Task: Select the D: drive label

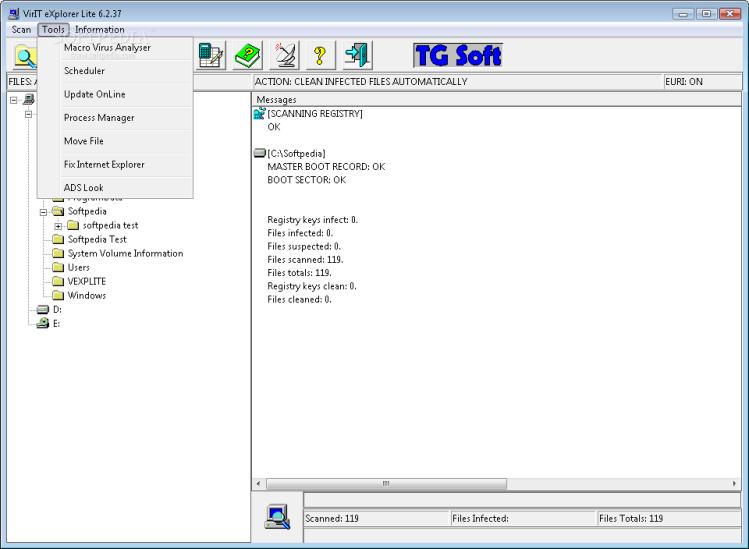Action: point(57,310)
